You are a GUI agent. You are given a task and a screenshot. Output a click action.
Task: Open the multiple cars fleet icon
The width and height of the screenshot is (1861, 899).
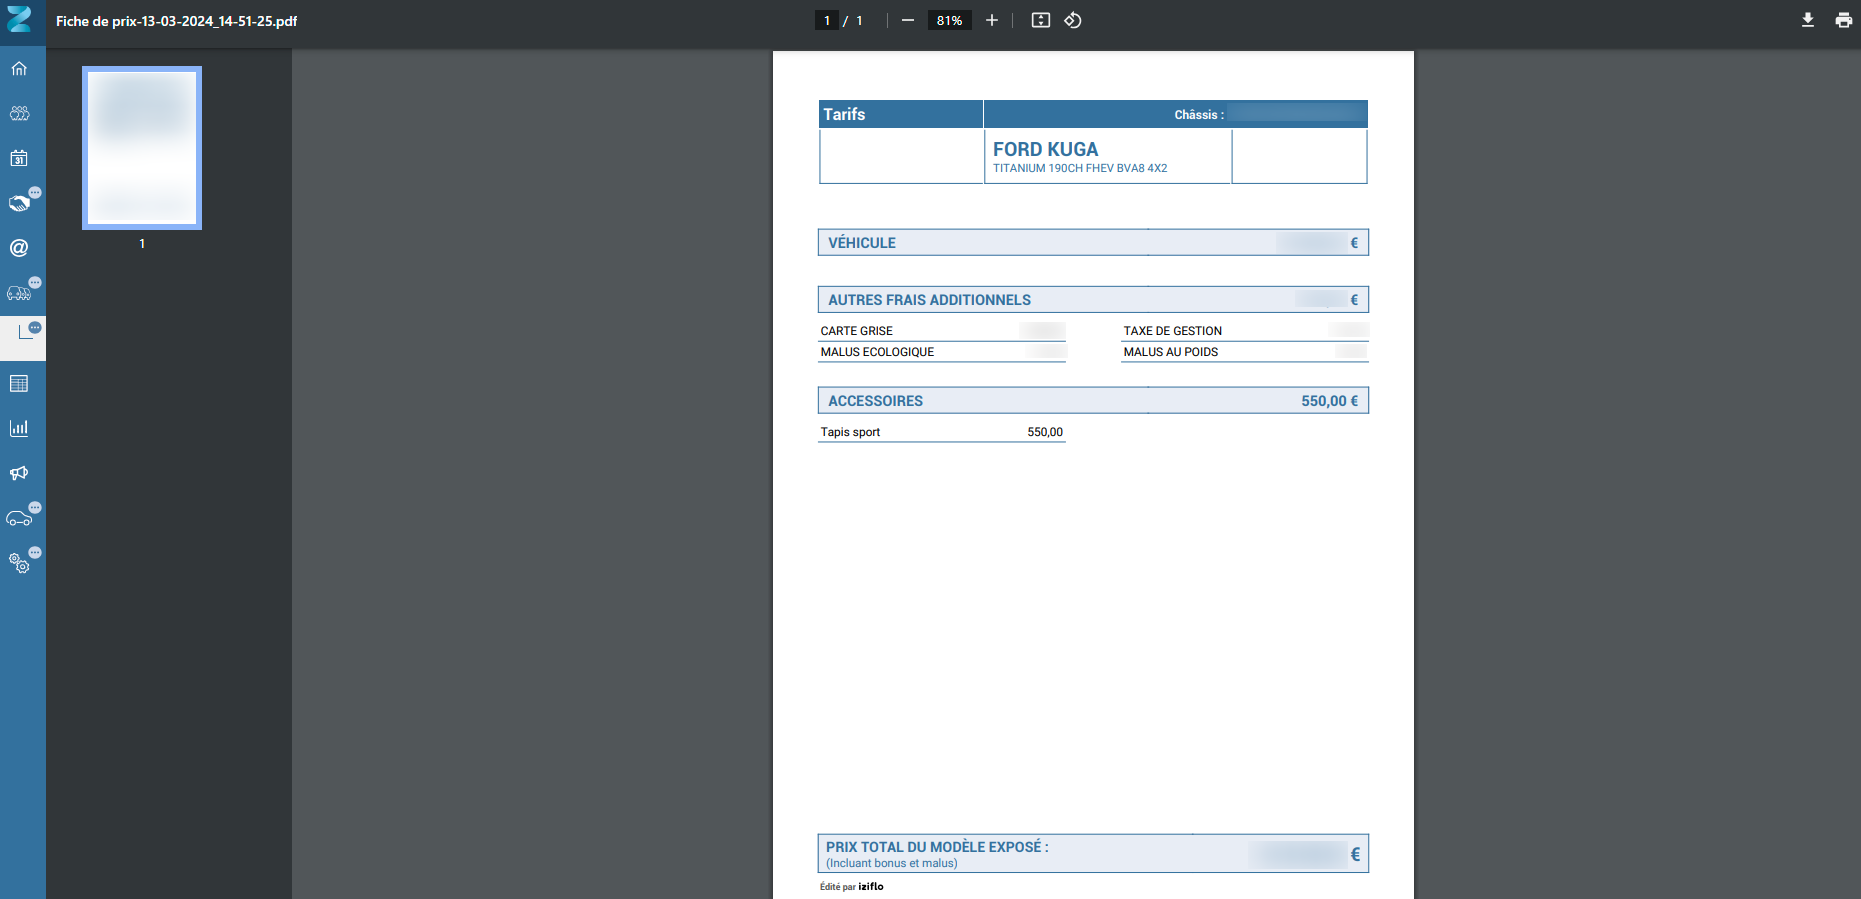point(19,293)
